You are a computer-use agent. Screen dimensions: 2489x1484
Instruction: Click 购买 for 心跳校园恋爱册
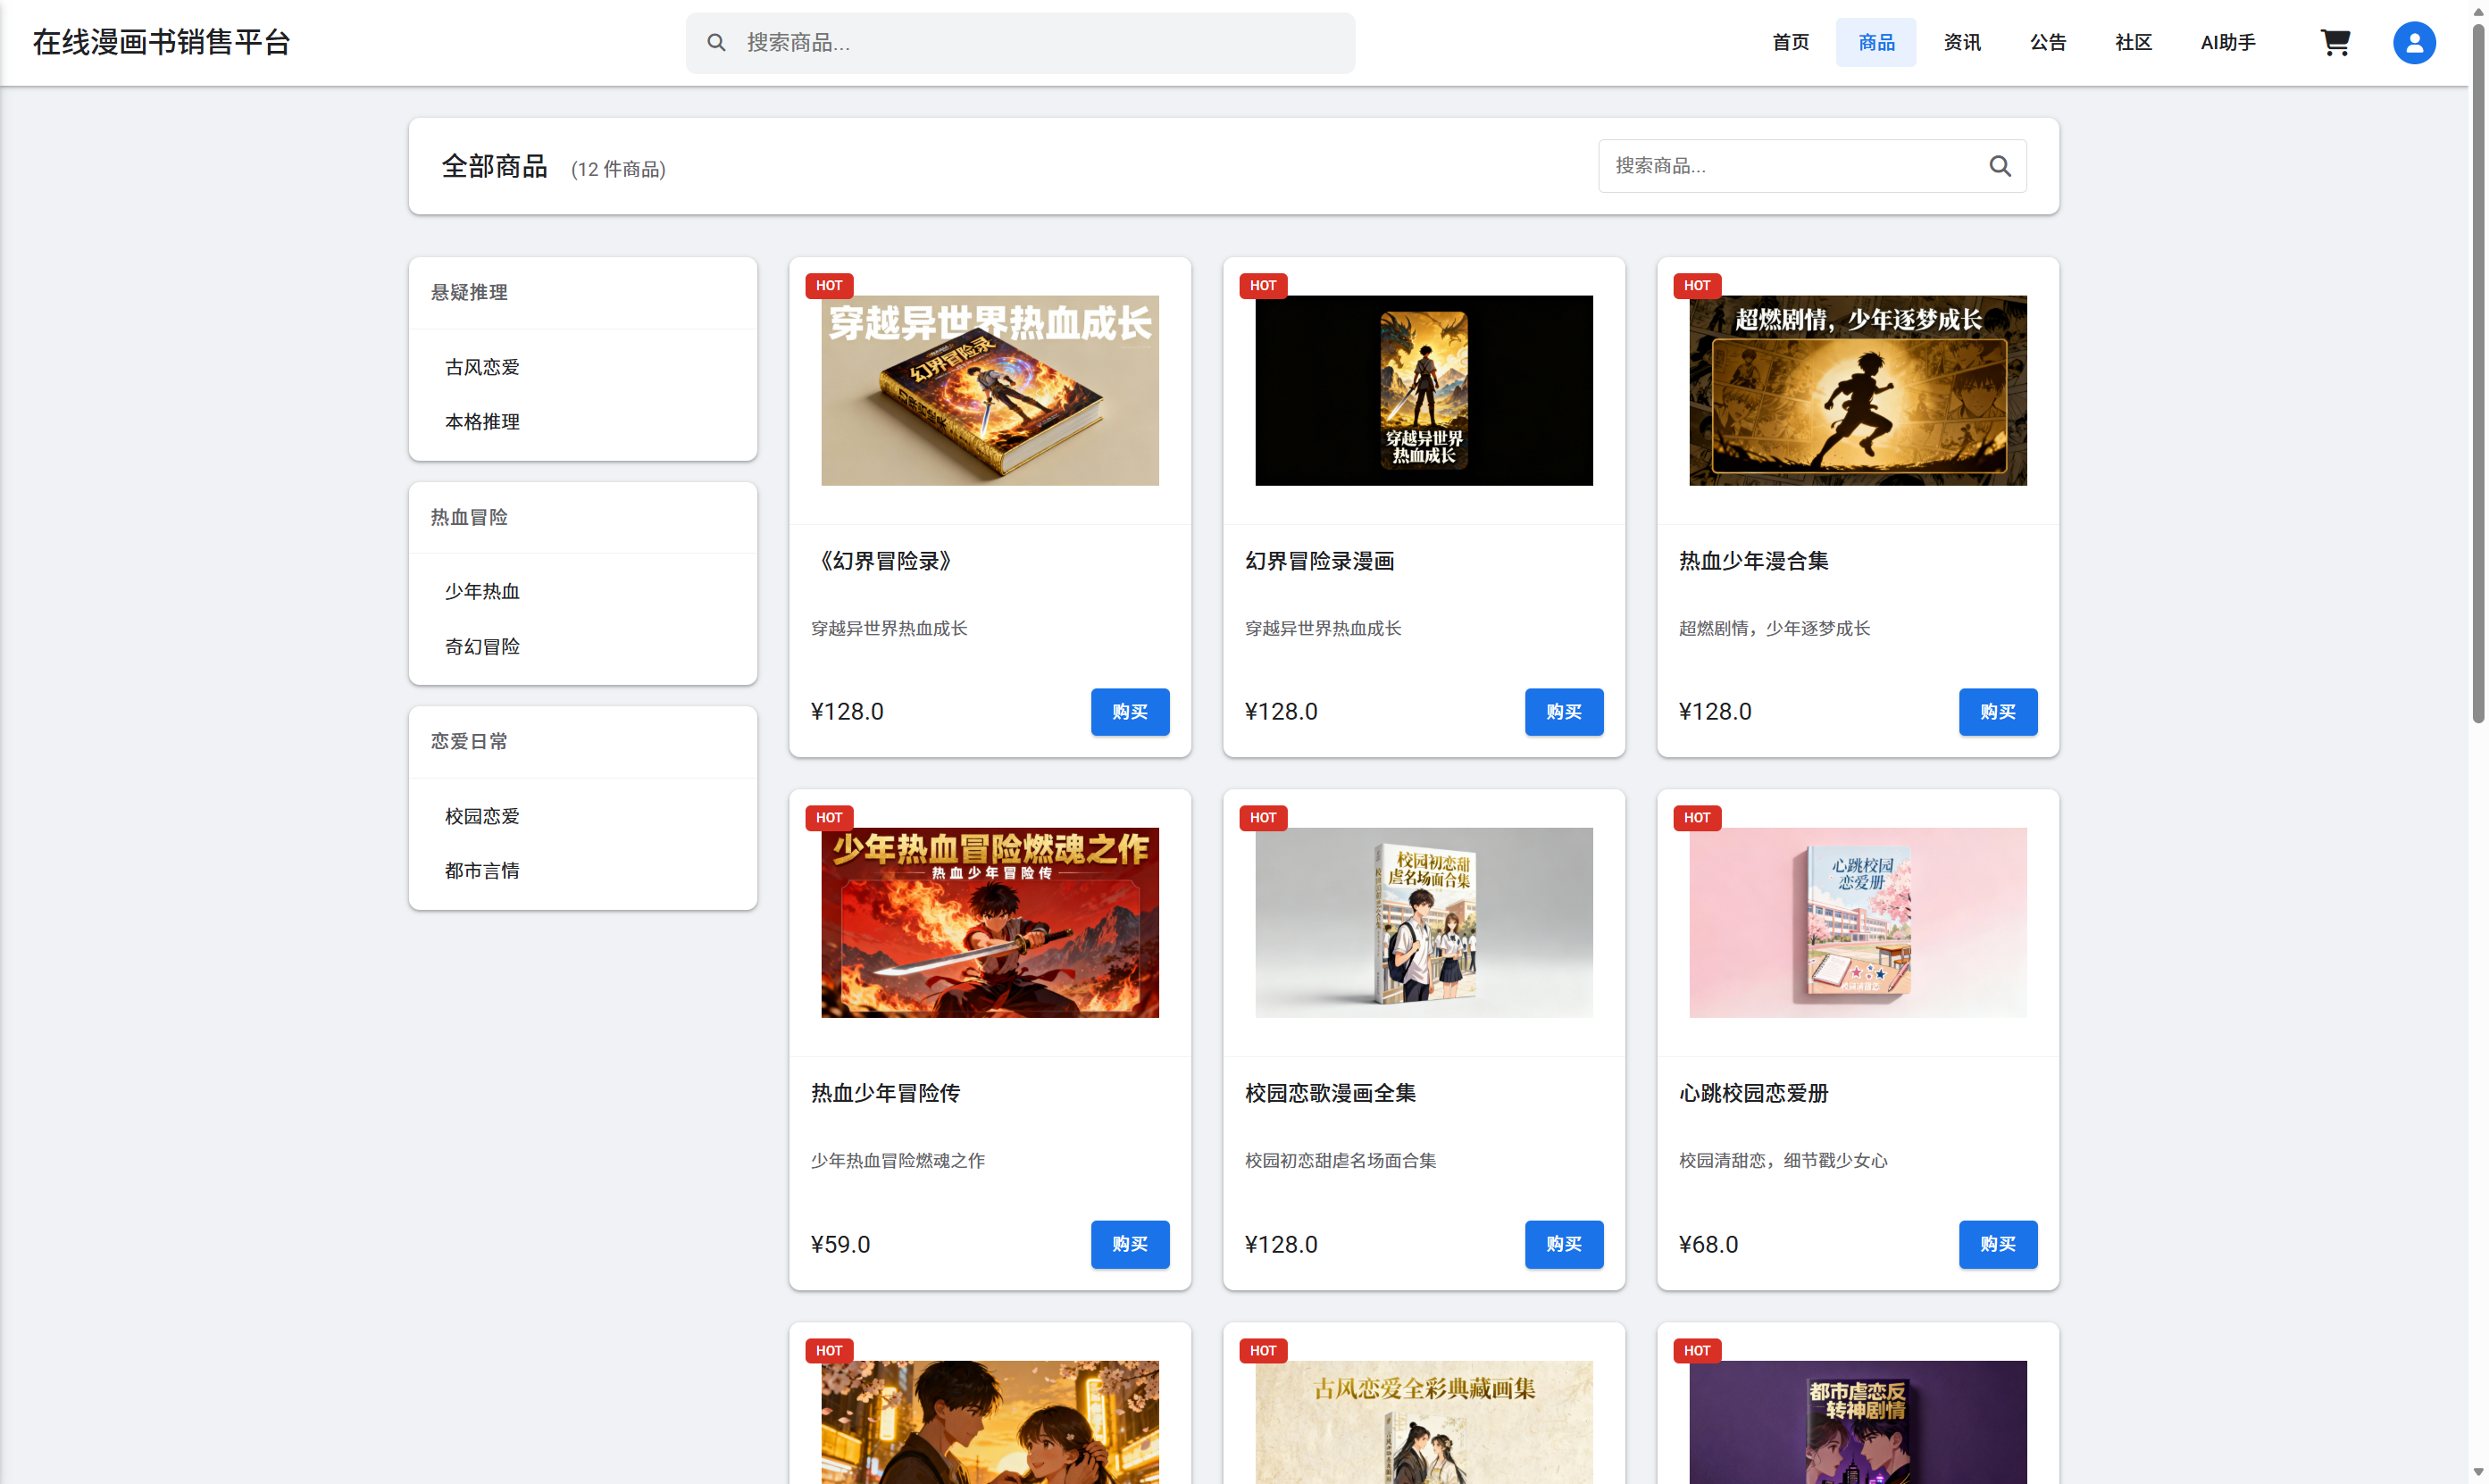pyautogui.click(x=1998, y=1244)
